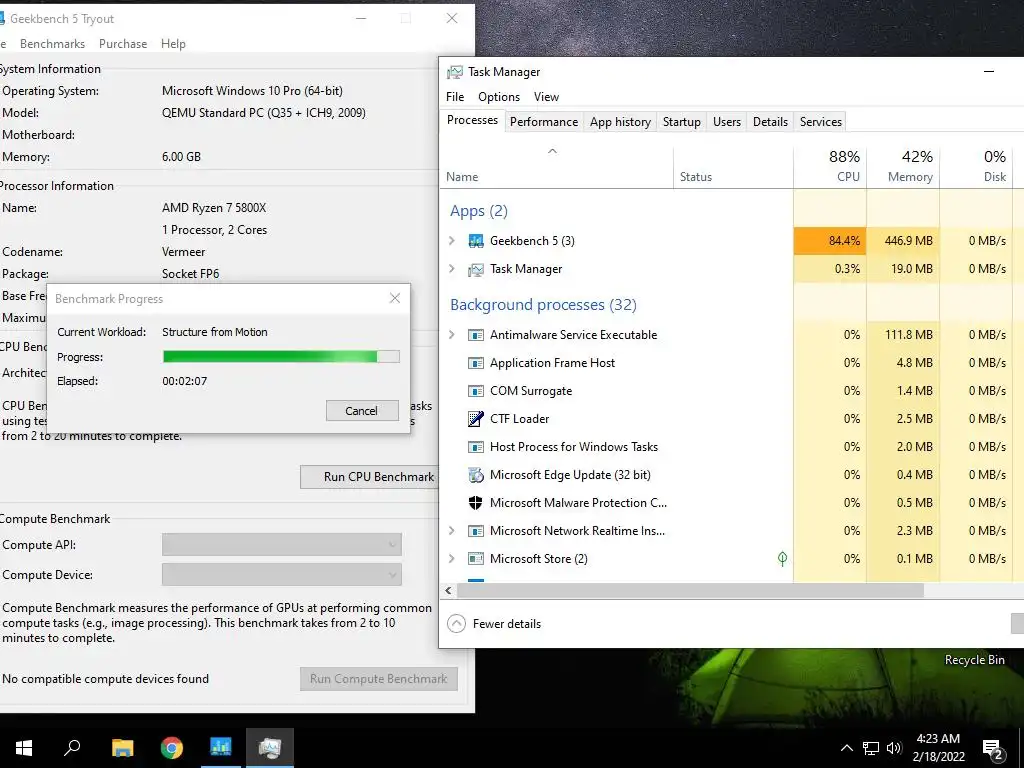This screenshot has height=768, width=1024.
Task: Click the Application Frame Host process icon
Action: pyautogui.click(x=475, y=363)
